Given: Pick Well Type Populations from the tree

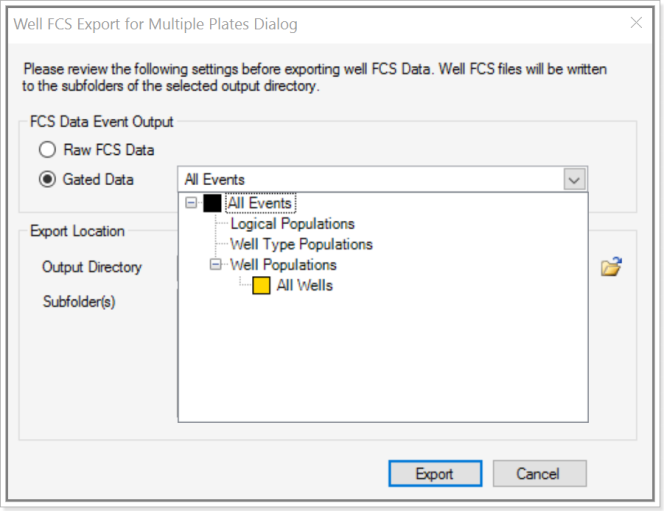Looking at the screenshot, I should coord(301,244).
